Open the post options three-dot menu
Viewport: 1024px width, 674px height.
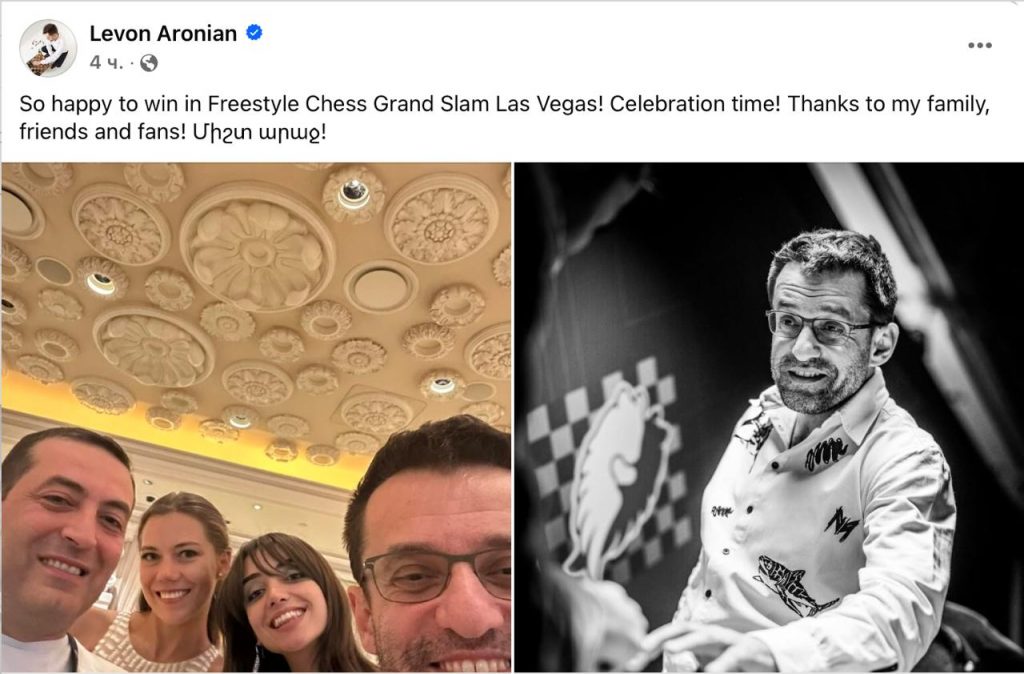point(980,45)
